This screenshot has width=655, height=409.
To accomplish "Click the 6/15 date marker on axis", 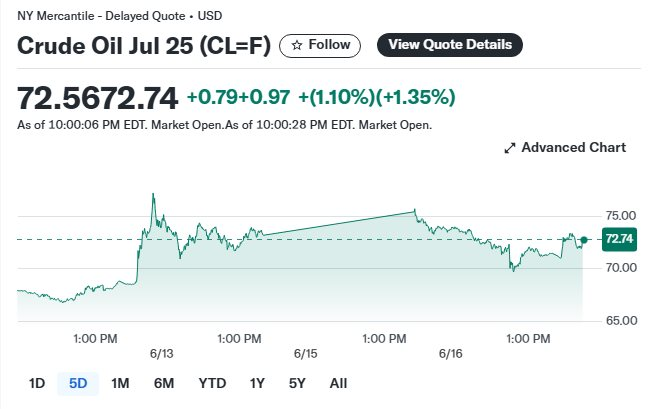I will click(306, 355).
